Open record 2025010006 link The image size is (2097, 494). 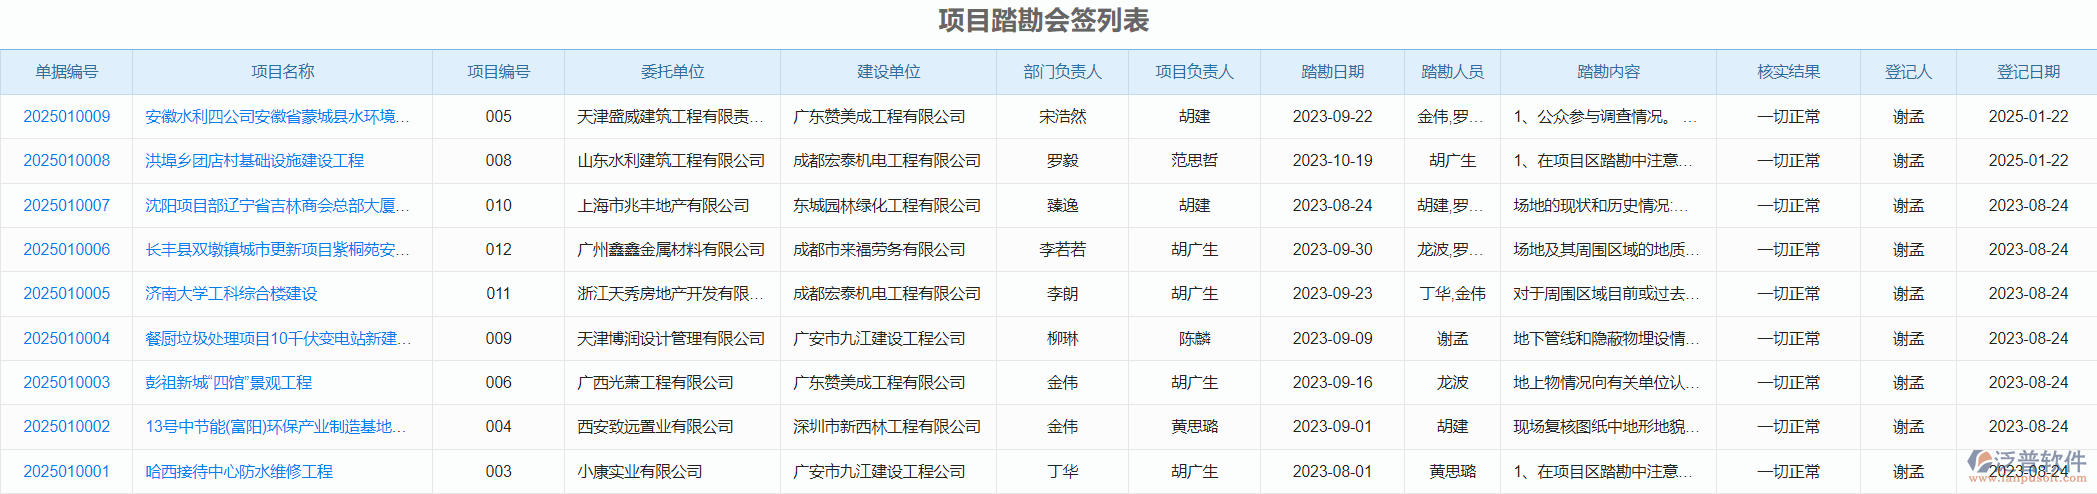(67, 250)
